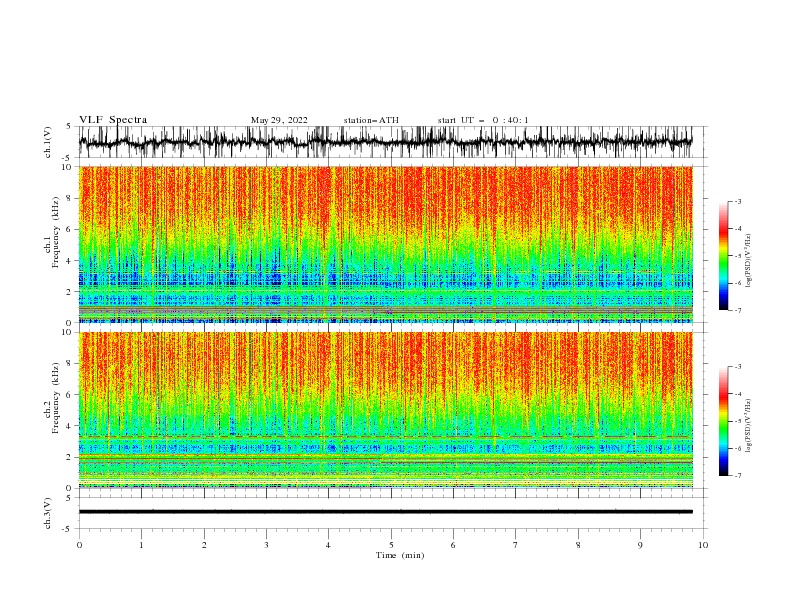Click the lower PSD color scale bar
The width and height of the screenshot is (792, 612).
tap(724, 421)
